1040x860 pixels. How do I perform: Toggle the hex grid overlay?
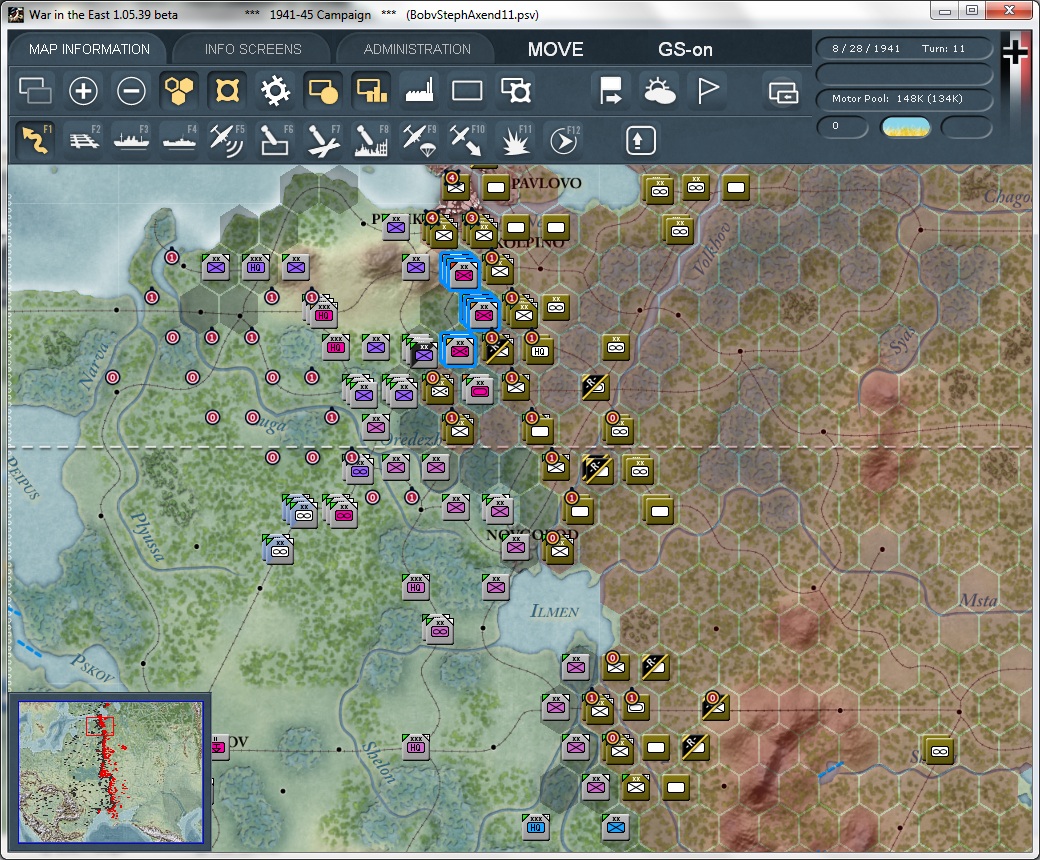pyautogui.click(x=179, y=90)
